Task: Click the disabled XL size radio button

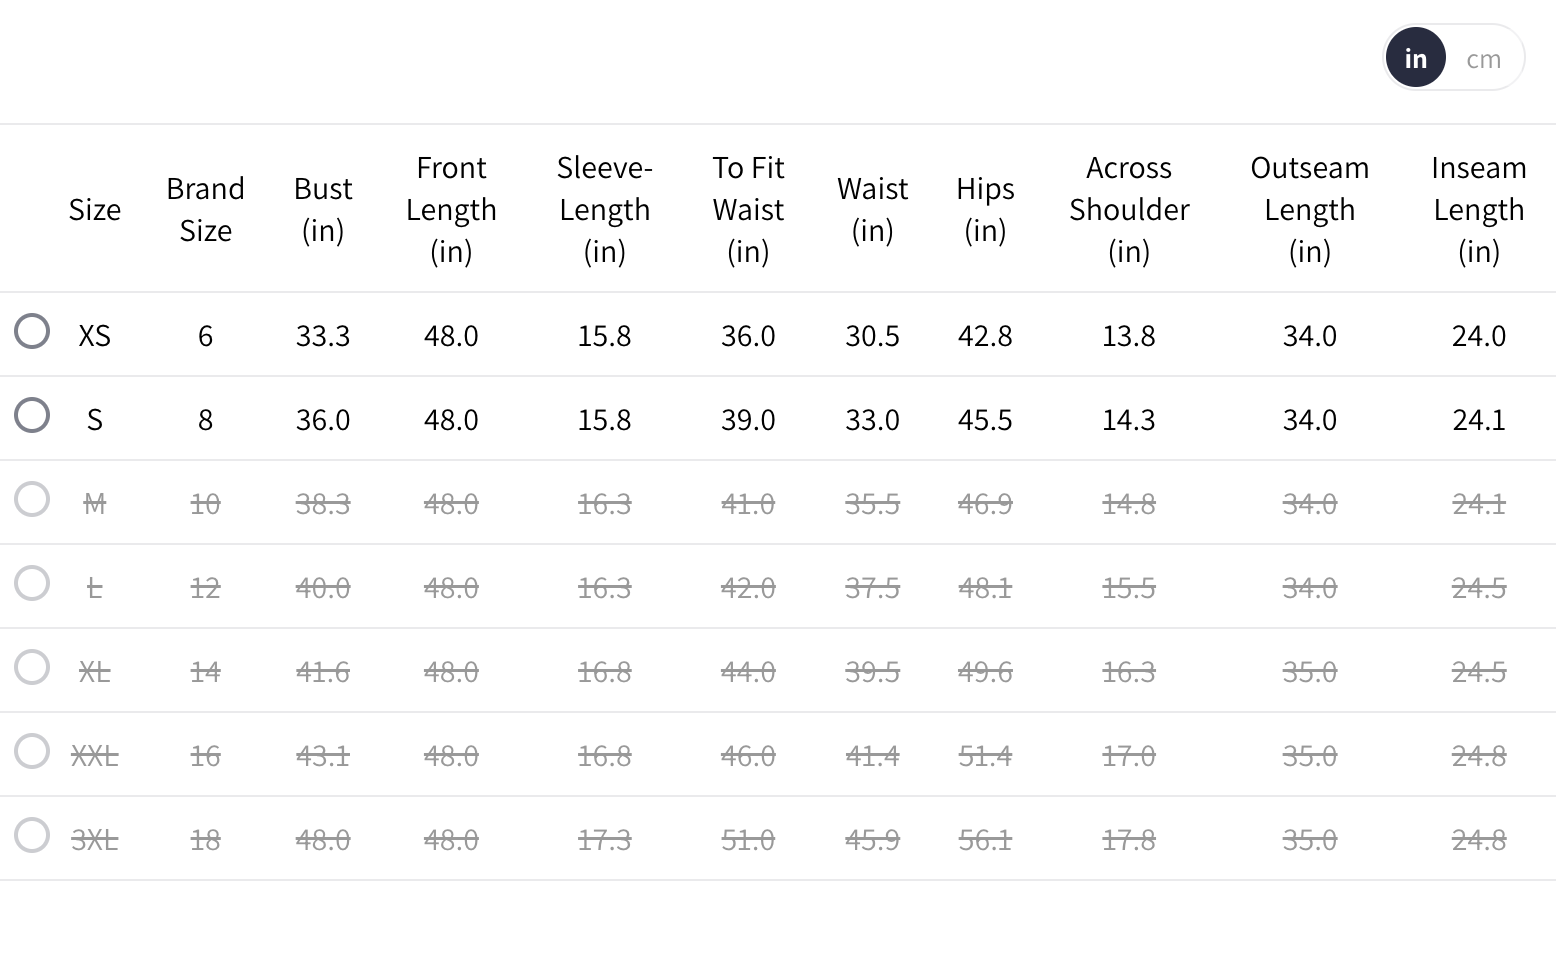Action: tap(32, 667)
